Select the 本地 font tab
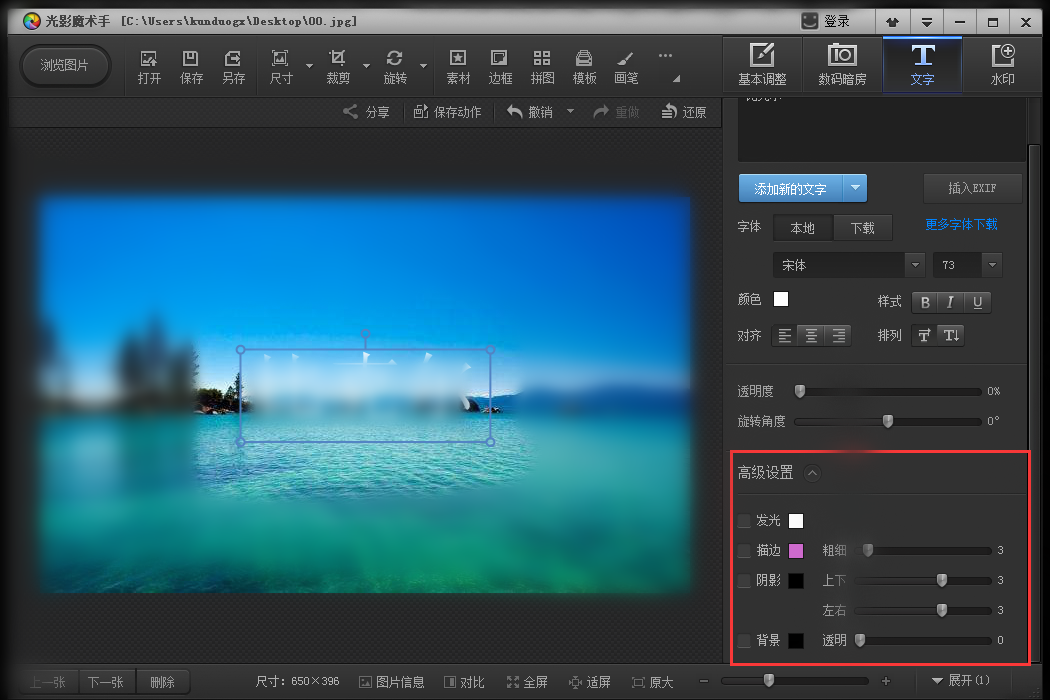1050x700 pixels. (x=803, y=228)
